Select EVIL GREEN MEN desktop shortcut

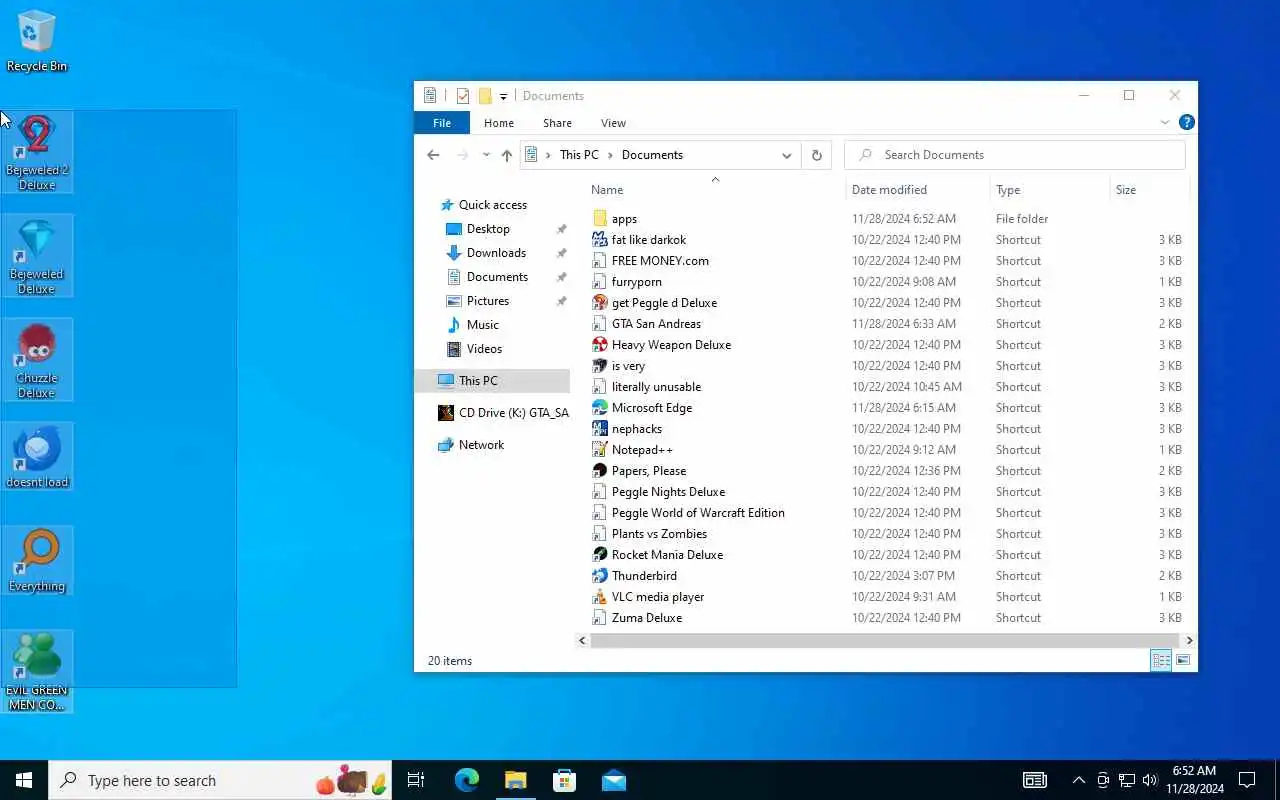(x=37, y=671)
